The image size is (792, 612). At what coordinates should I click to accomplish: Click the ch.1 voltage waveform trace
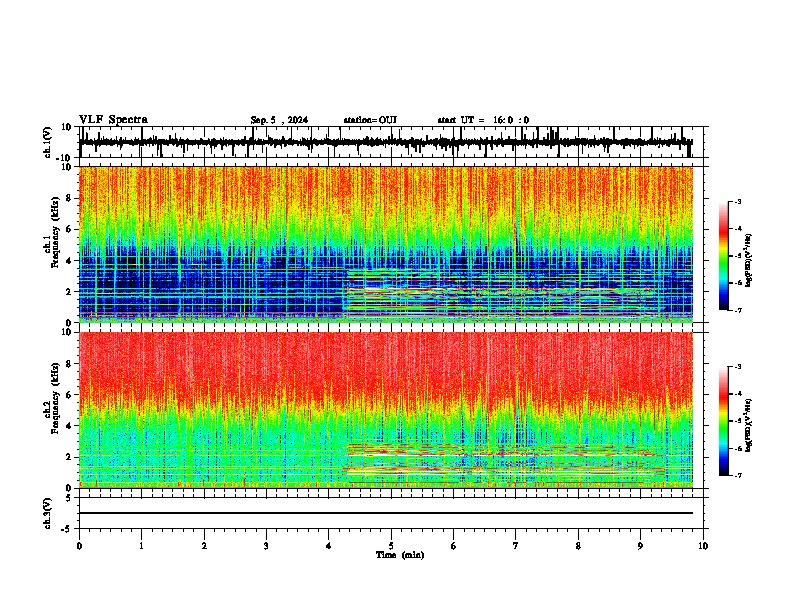coord(386,142)
